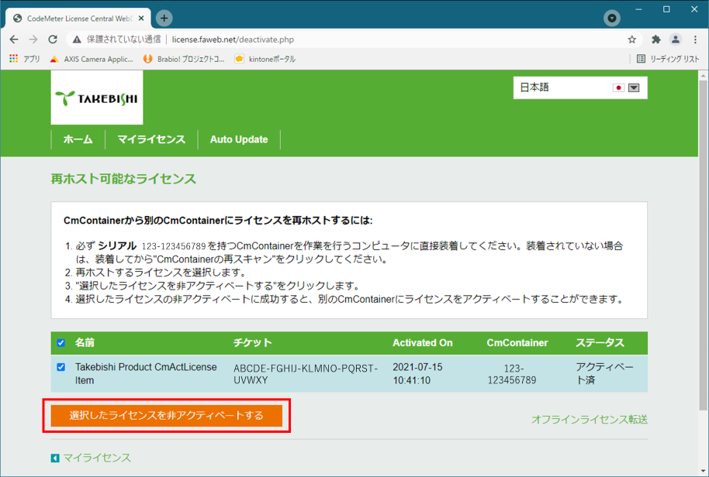
Task: Open the 日本語 language dropdown
Action: 633,88
